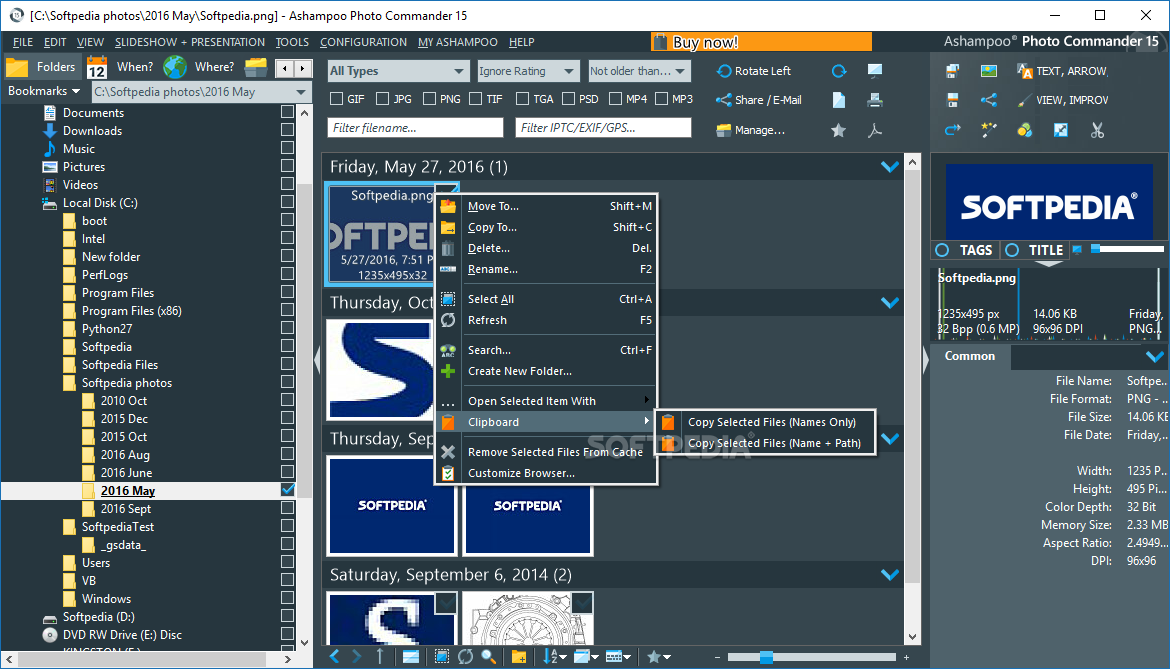
Task: Toggle the GIF file type checkbox
Action: 337,99
